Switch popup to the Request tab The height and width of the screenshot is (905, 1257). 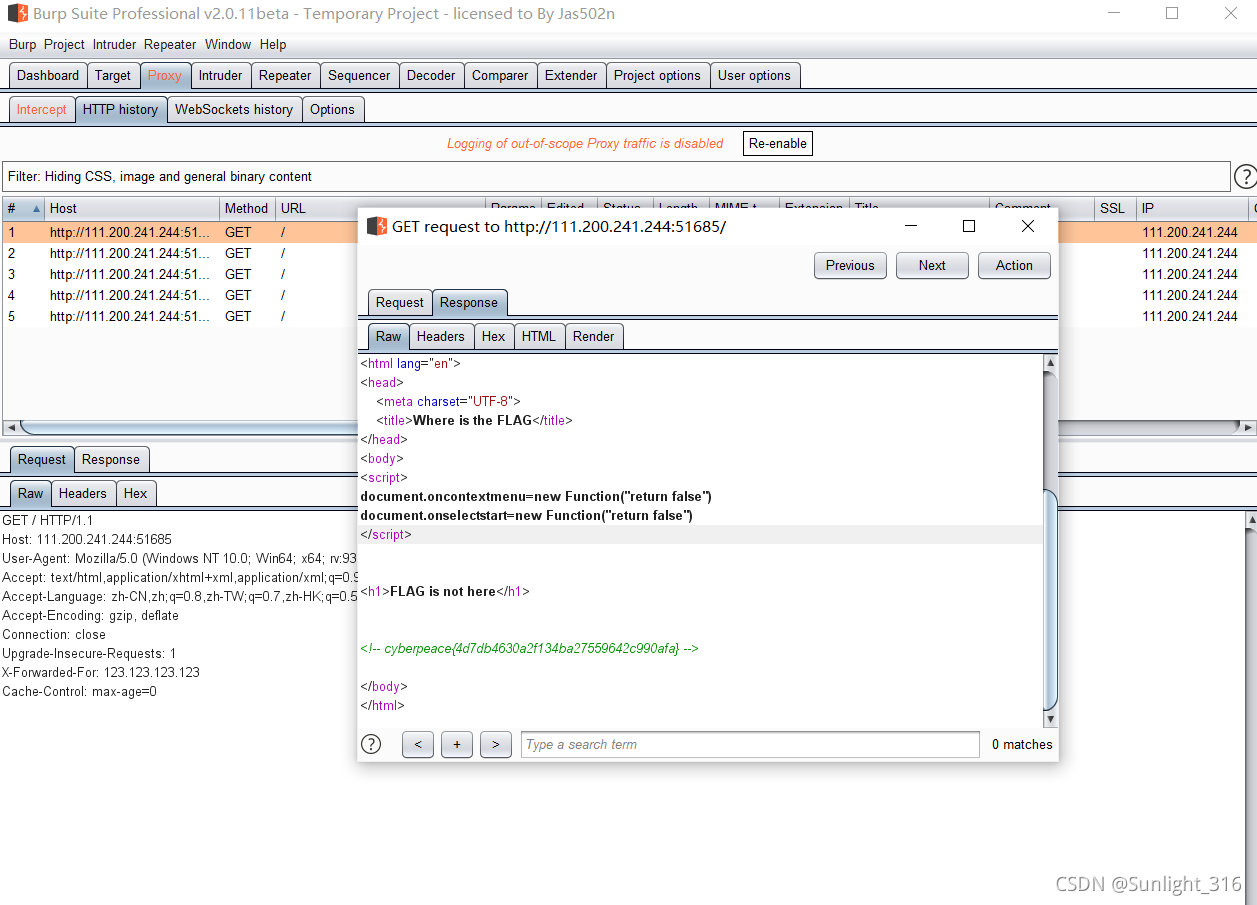click(400, 303)
